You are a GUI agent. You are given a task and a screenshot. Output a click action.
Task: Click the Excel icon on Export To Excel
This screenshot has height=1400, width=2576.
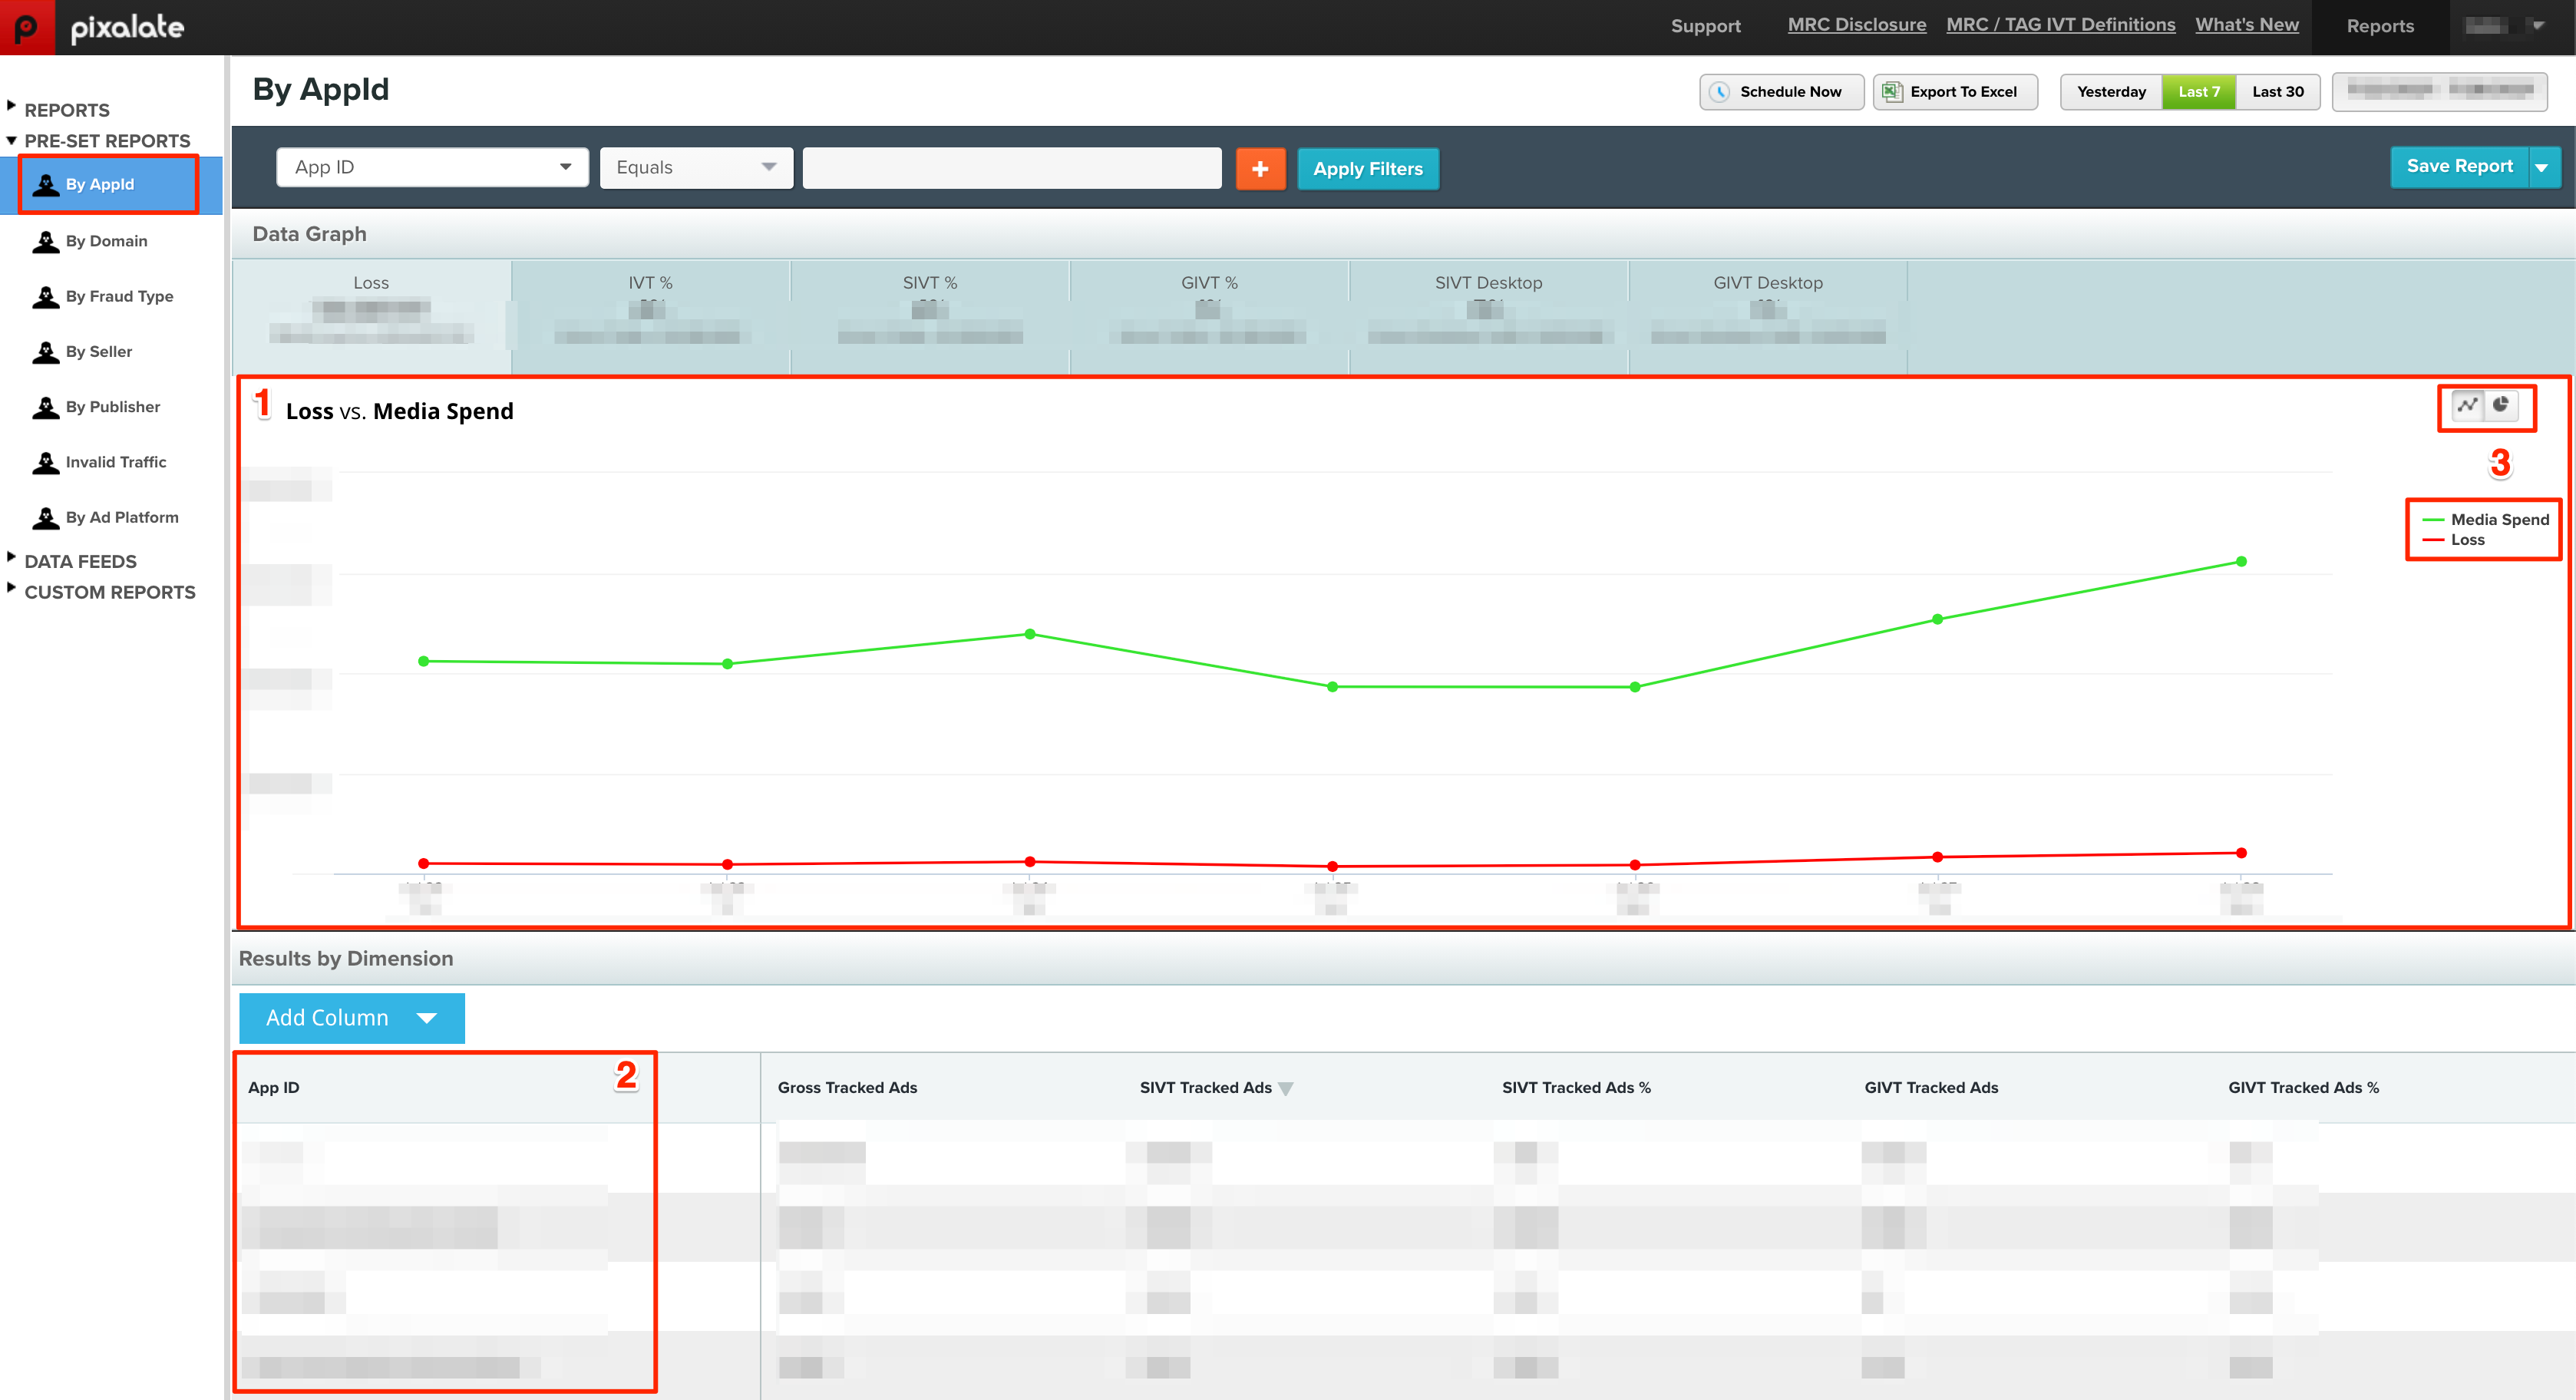(1891, 92)
